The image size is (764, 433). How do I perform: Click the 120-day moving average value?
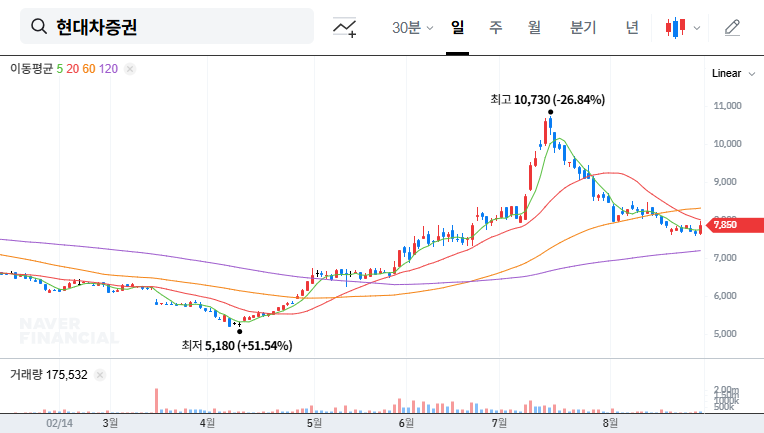pyautogui.click(x=108, y=69)
